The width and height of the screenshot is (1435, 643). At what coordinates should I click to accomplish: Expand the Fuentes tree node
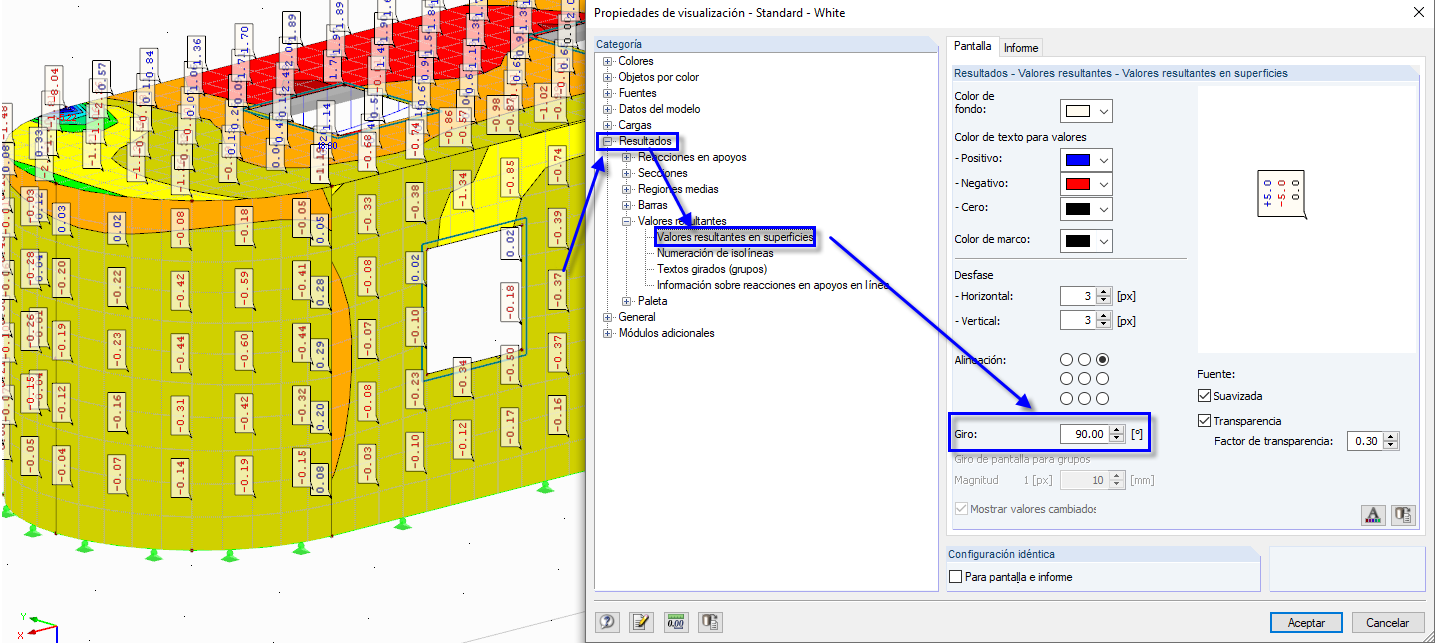point(609,93)
